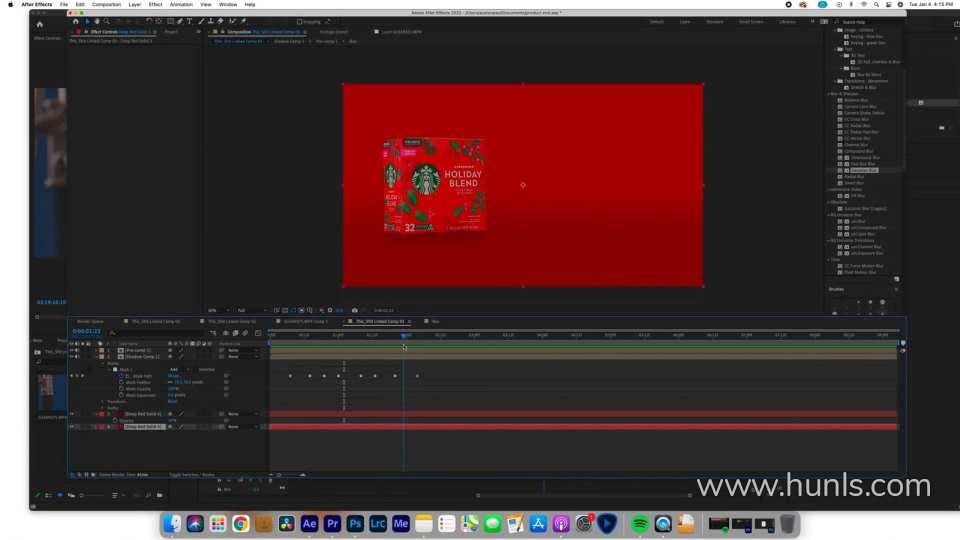Select the Rectangle shape tool

170,21
